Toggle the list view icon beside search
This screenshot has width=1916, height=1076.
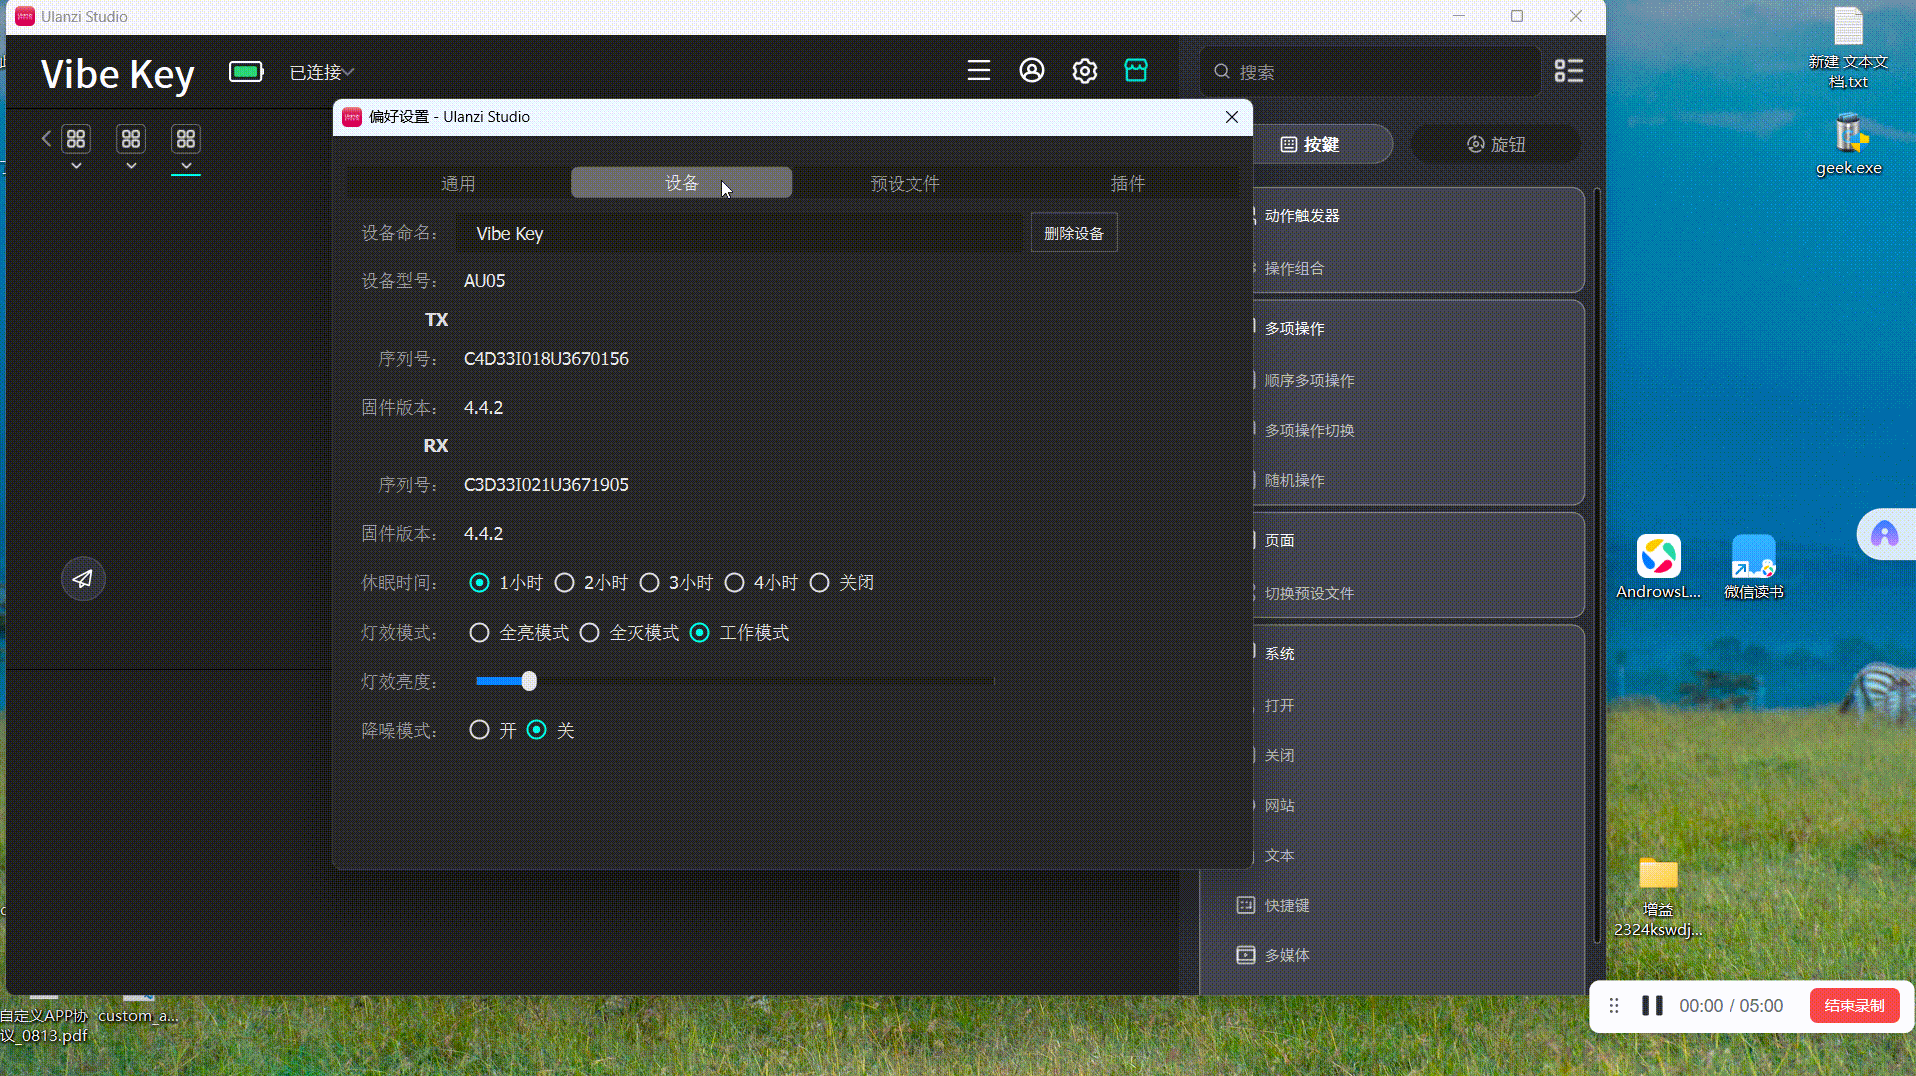click(1568, 71)
